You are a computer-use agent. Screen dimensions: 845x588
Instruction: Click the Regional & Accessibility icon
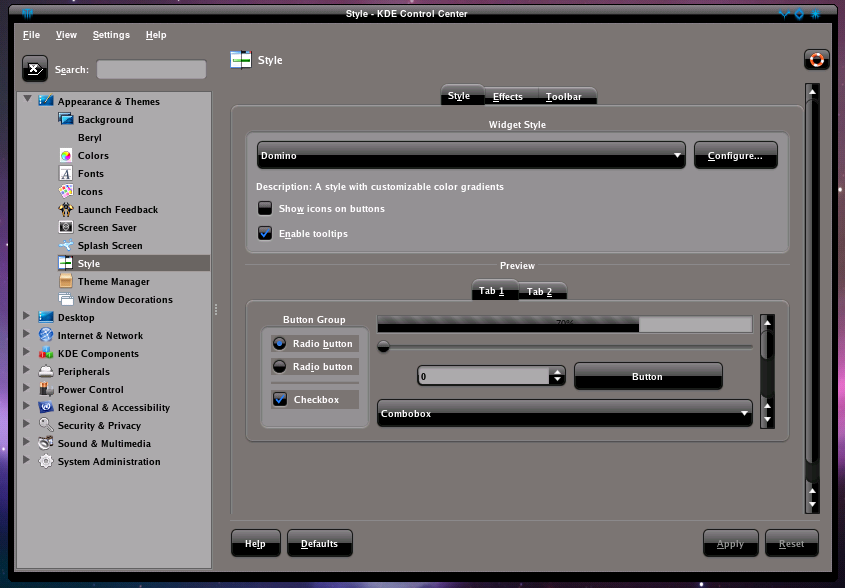point(46,407)
